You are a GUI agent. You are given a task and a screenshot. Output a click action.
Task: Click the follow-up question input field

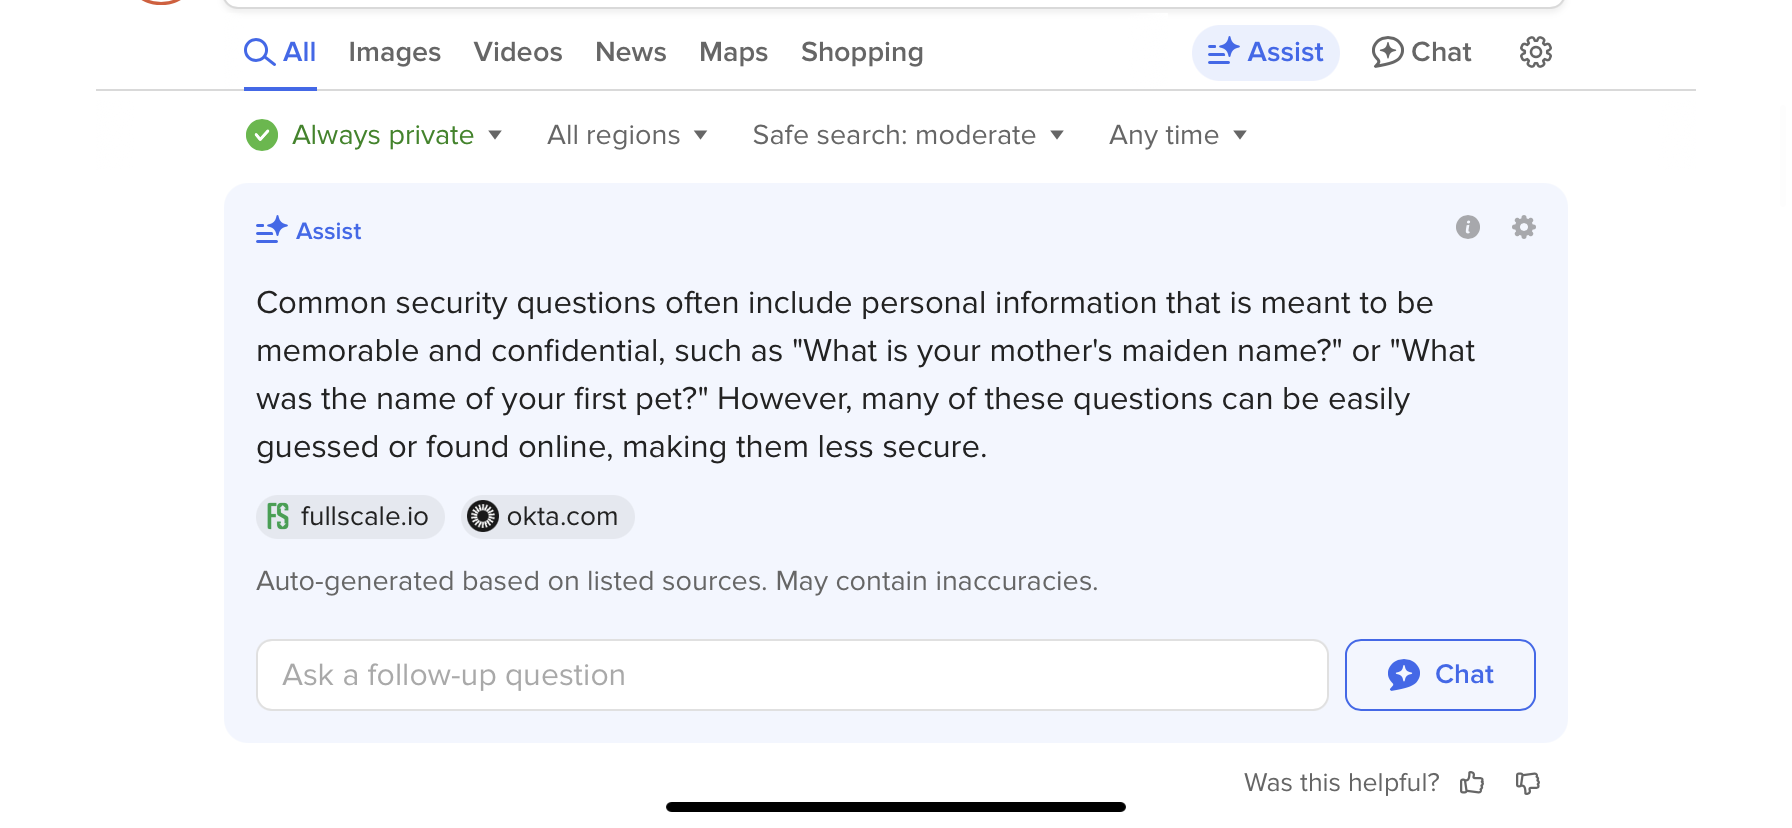click(x=792, y=675)
